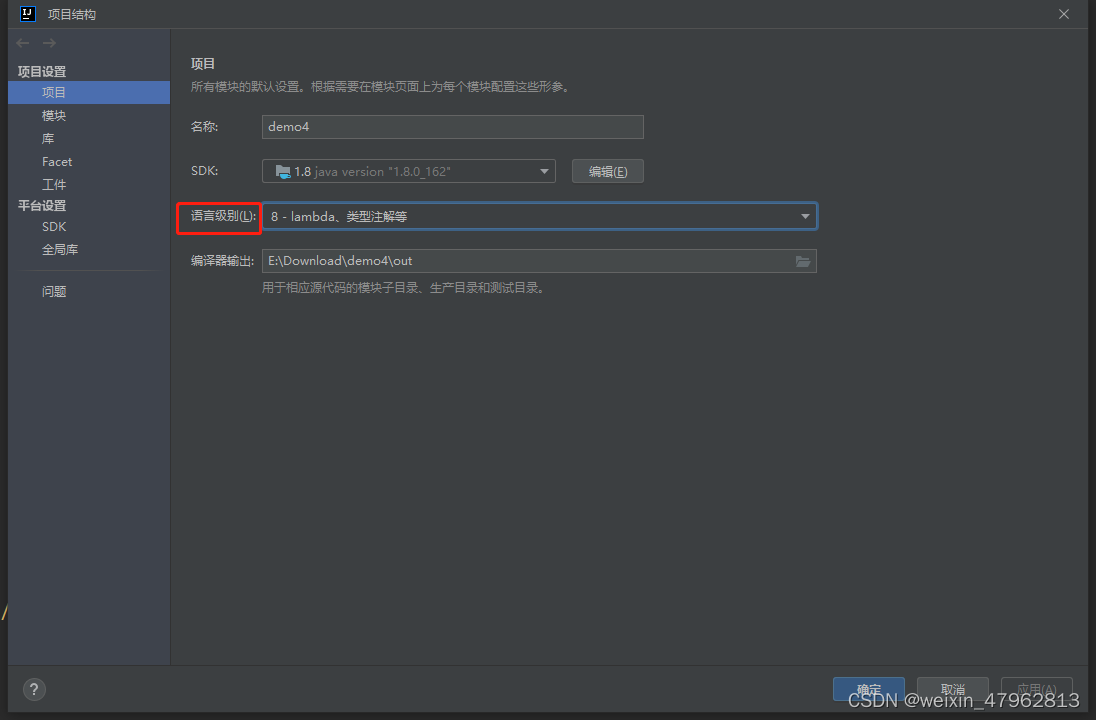View the 问题 section
This screenshot has height=720, width=1096.
[55, 291]
